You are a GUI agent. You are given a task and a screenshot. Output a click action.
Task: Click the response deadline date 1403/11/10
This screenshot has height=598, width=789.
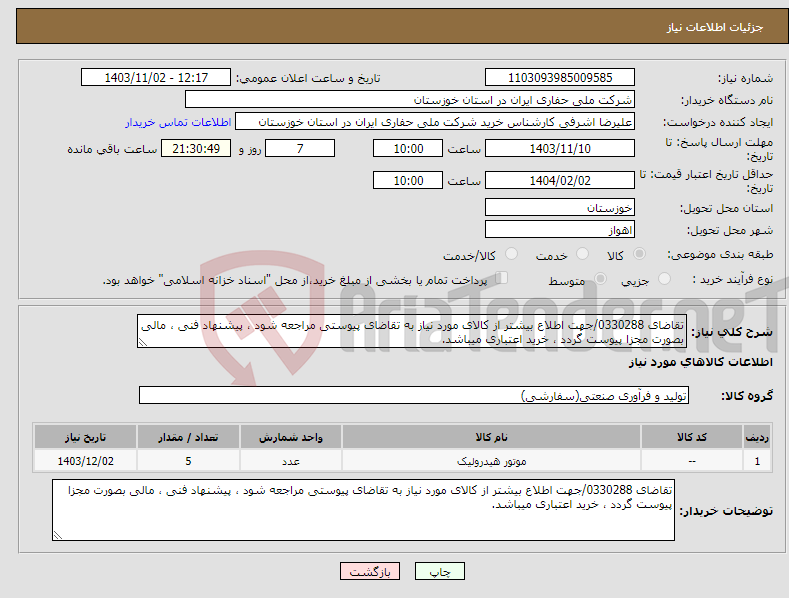(x=560, y=148)
